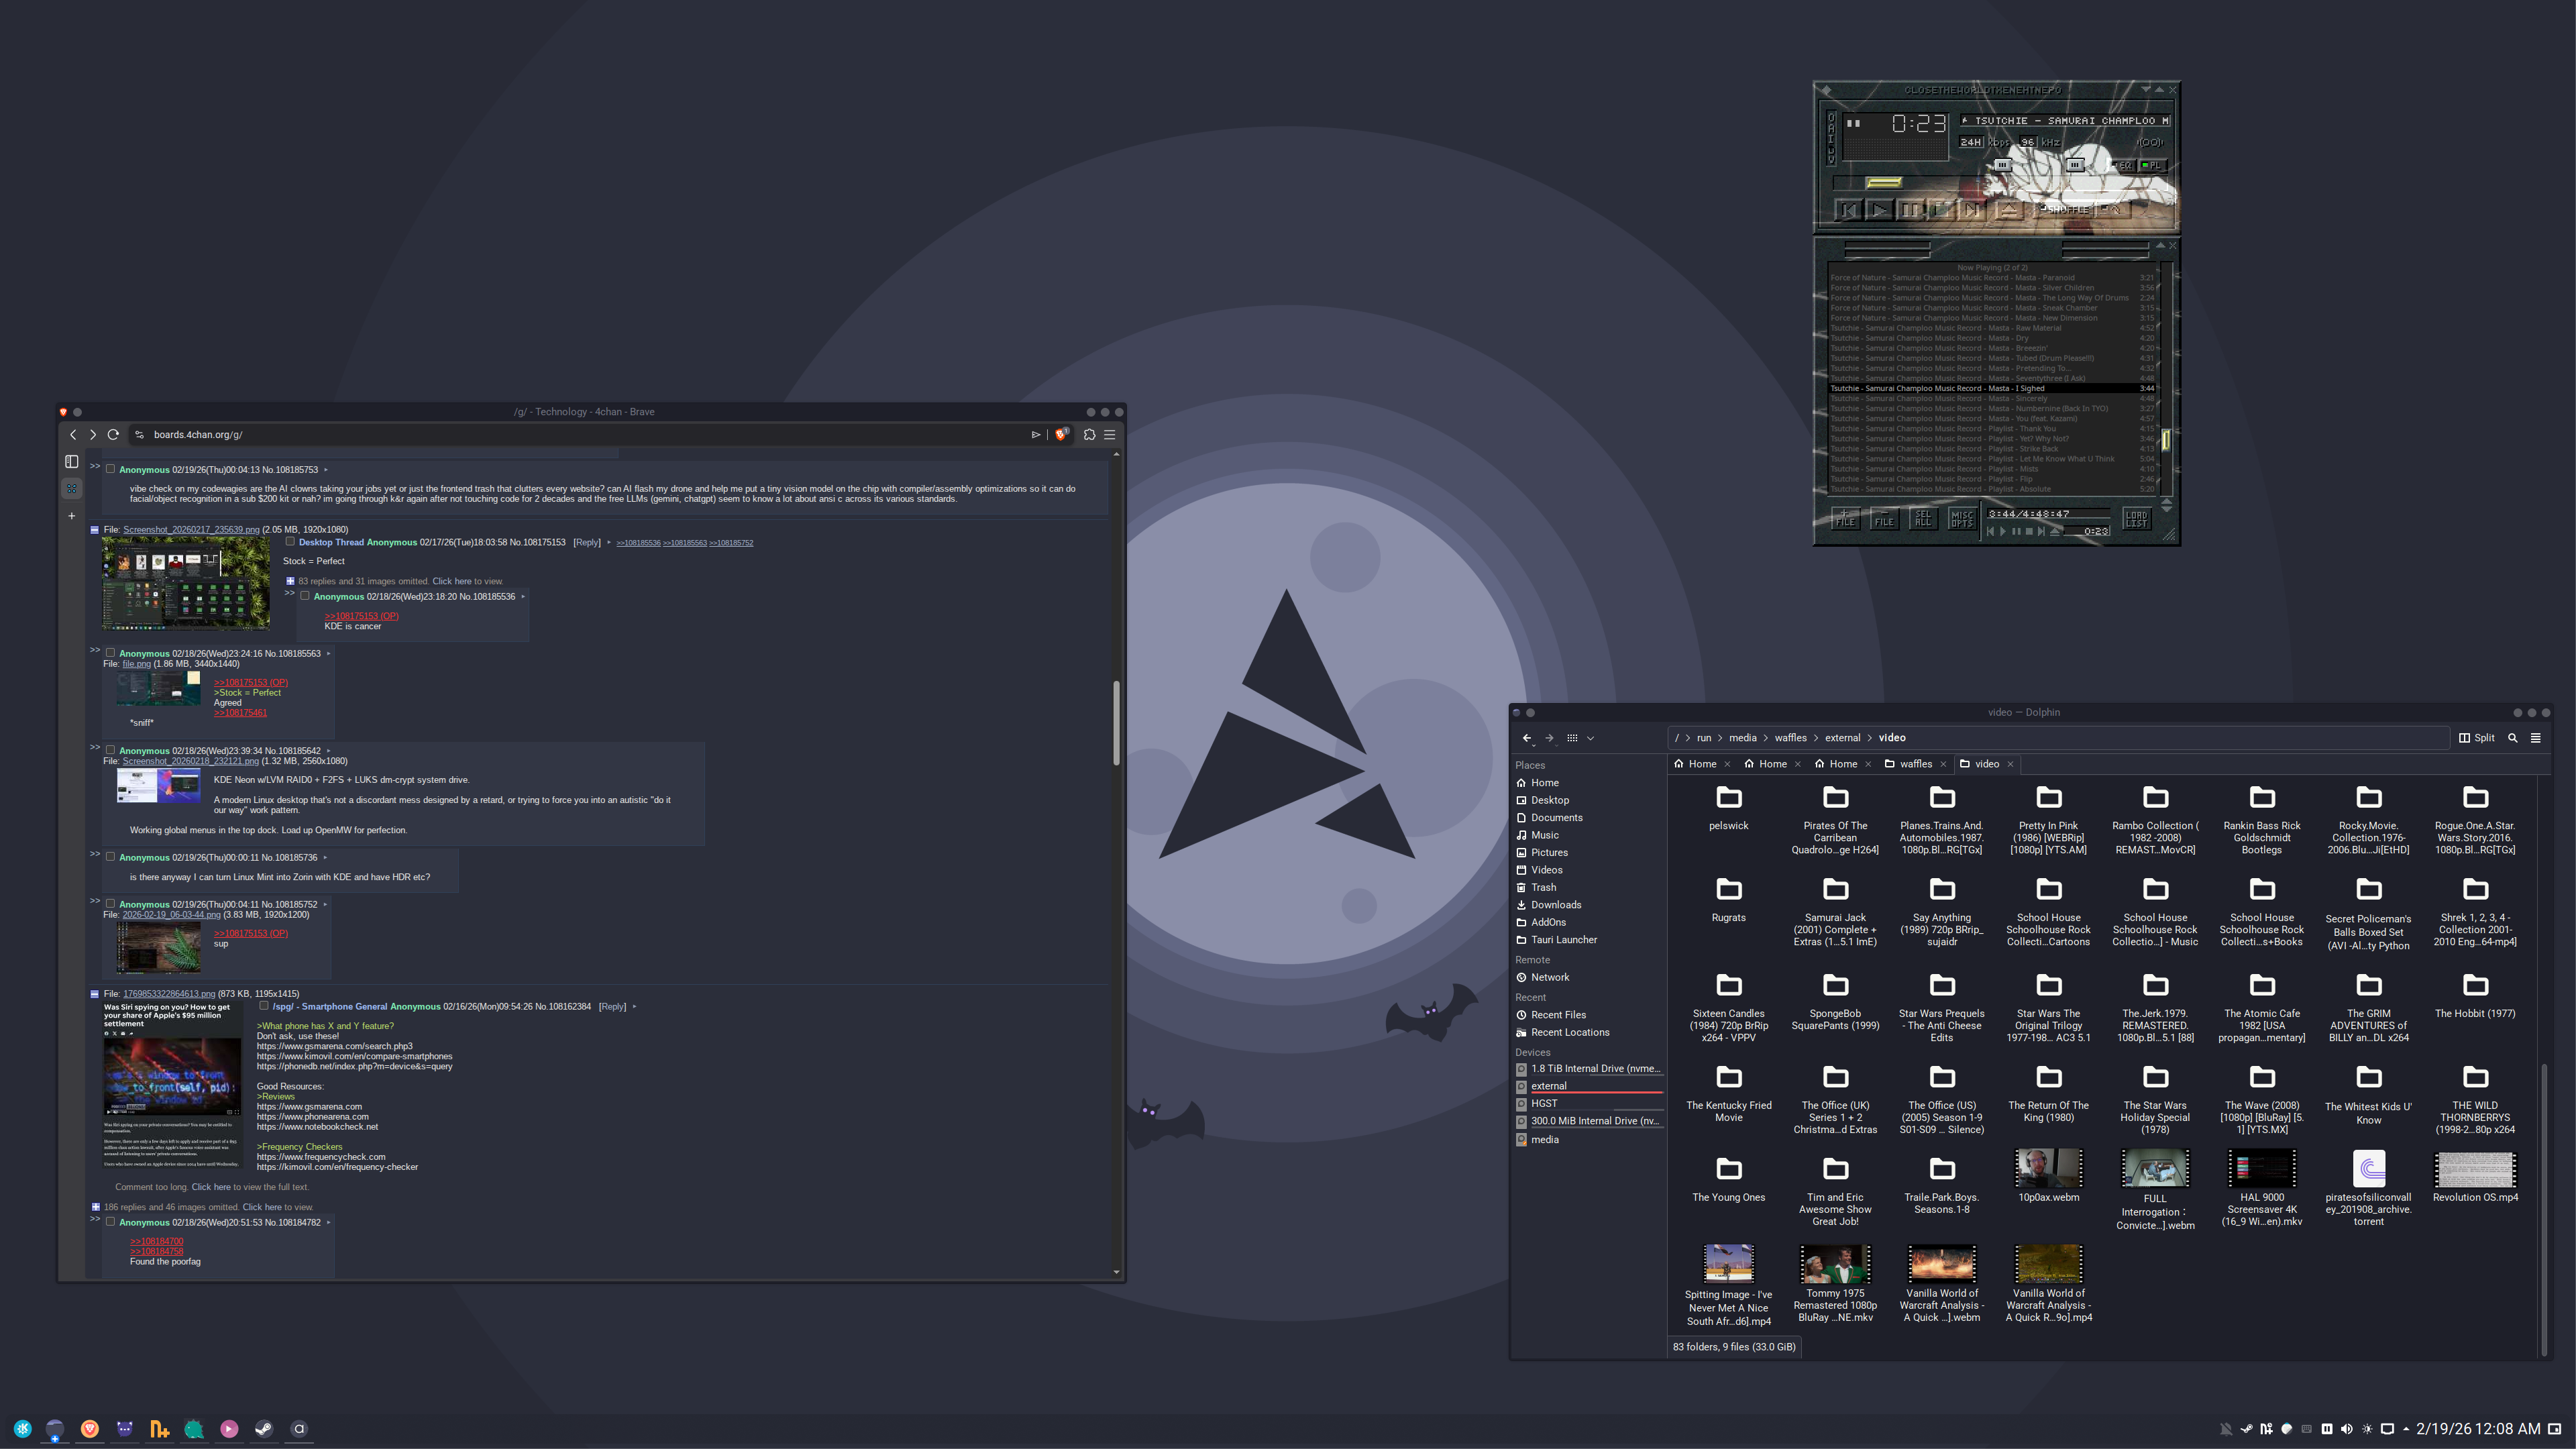This screenshot has height=1449, width=2576.
Task: Open Dolphin's hamburger menu
Action: pyautogui.click(x=2535, y=738)
